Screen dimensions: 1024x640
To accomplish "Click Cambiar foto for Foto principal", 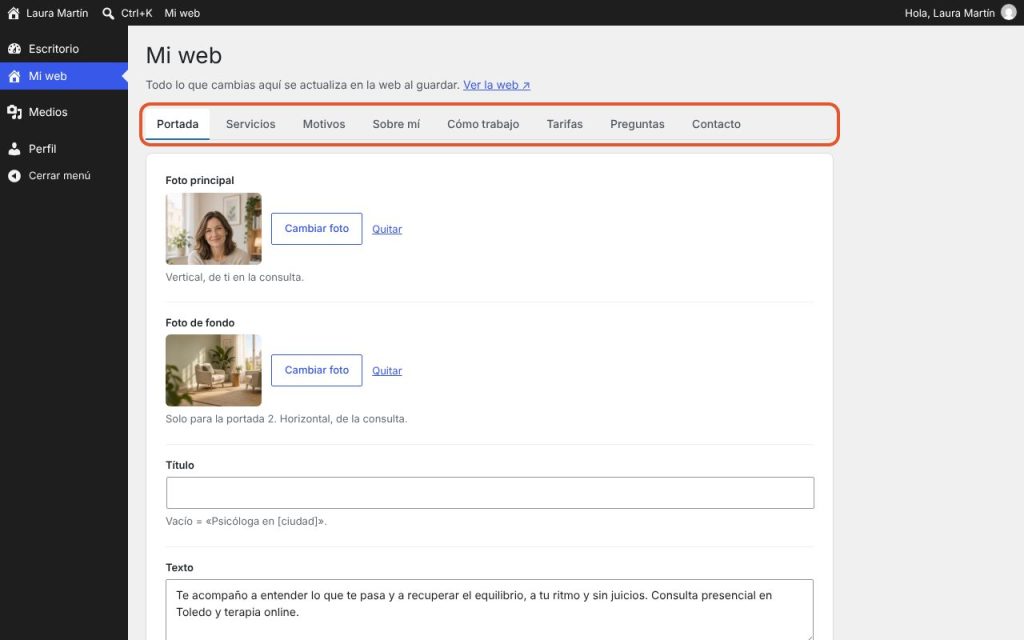I will pyautogui.click(x=317, y=229).
